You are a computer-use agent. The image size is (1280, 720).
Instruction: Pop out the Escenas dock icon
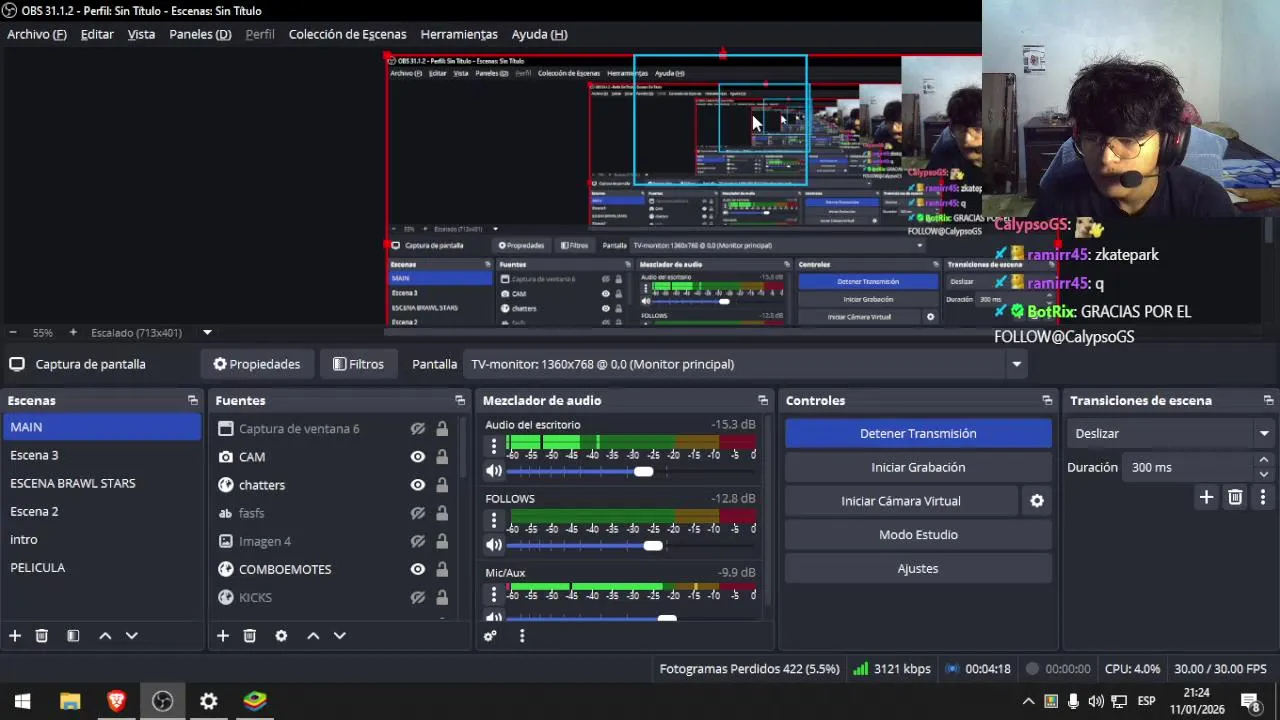(193, 400)
